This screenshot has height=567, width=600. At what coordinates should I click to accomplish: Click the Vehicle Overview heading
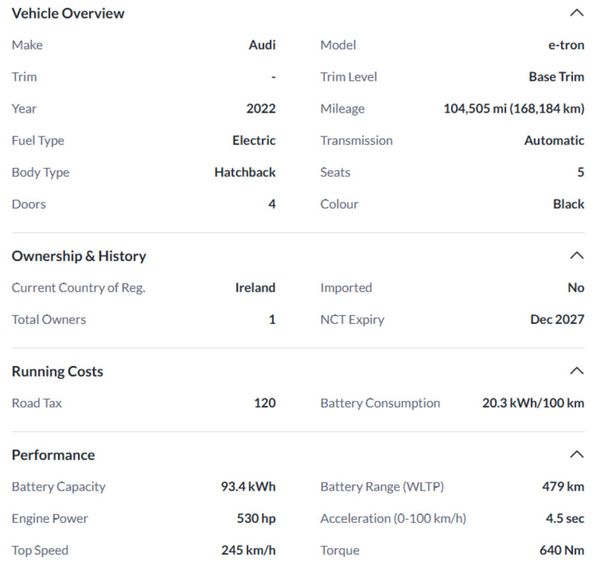pos(68,13)
